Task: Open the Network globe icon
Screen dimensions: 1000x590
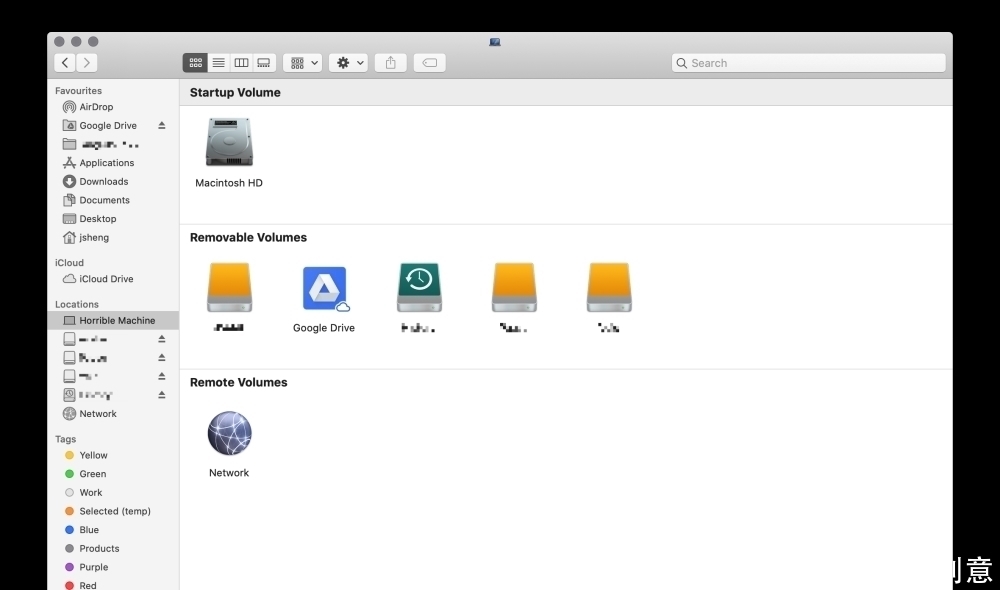Action: coord(229,433)
